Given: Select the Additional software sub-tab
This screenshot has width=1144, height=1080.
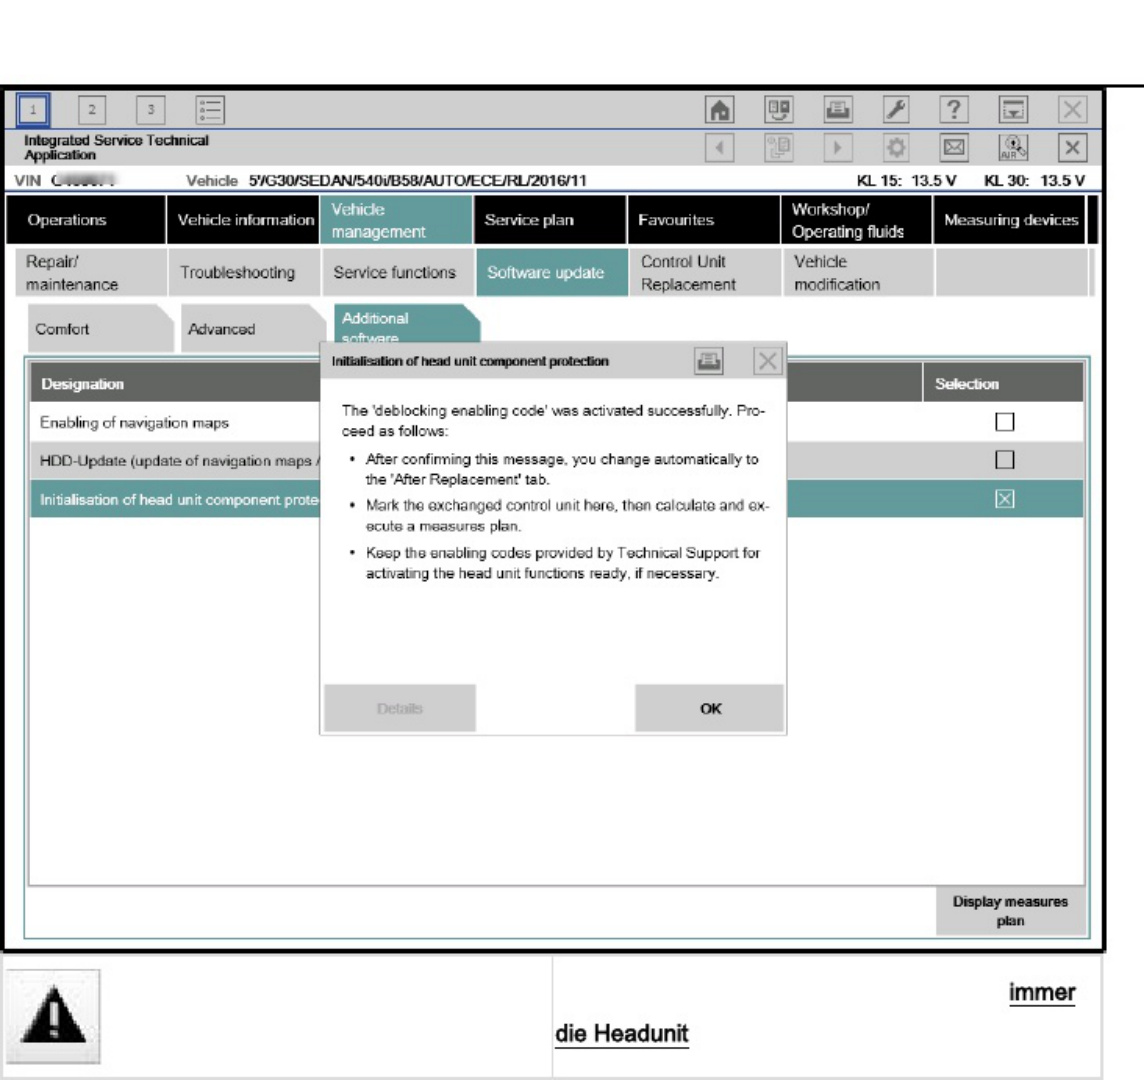Looking at the screenshot, I should coord(405,323).
